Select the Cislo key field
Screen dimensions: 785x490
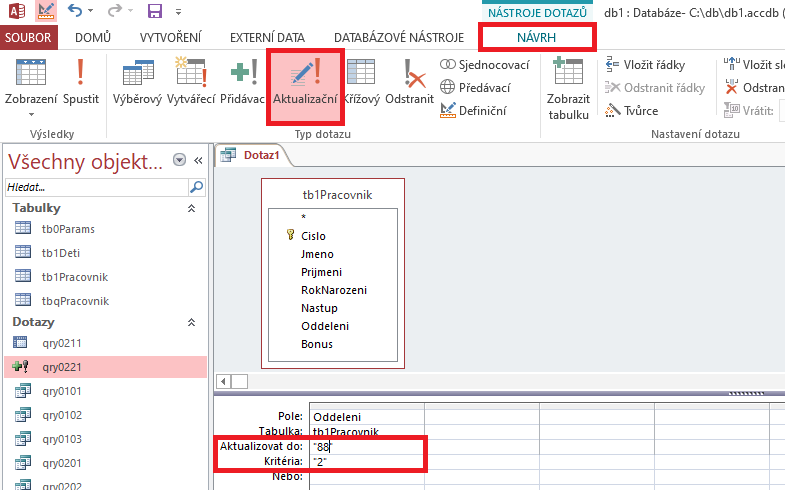pos(313,236)
